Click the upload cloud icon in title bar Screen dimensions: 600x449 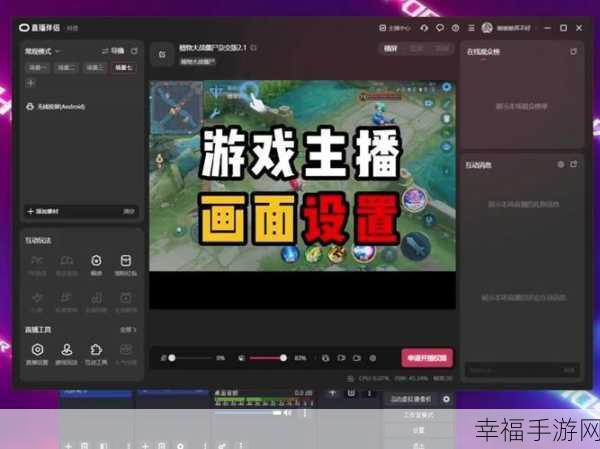pos(424,28)
